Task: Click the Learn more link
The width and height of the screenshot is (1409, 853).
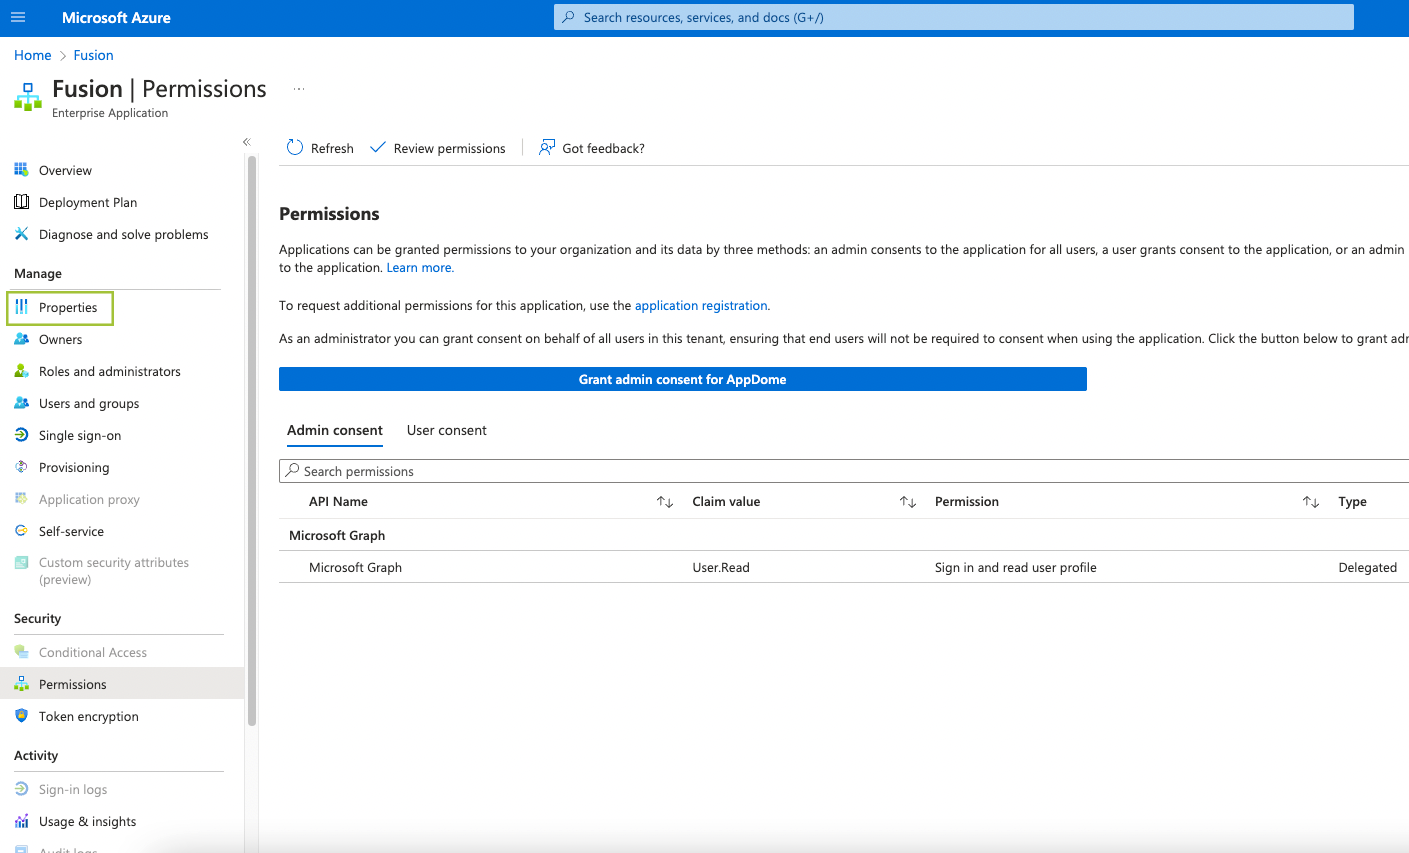Action: 420,268
